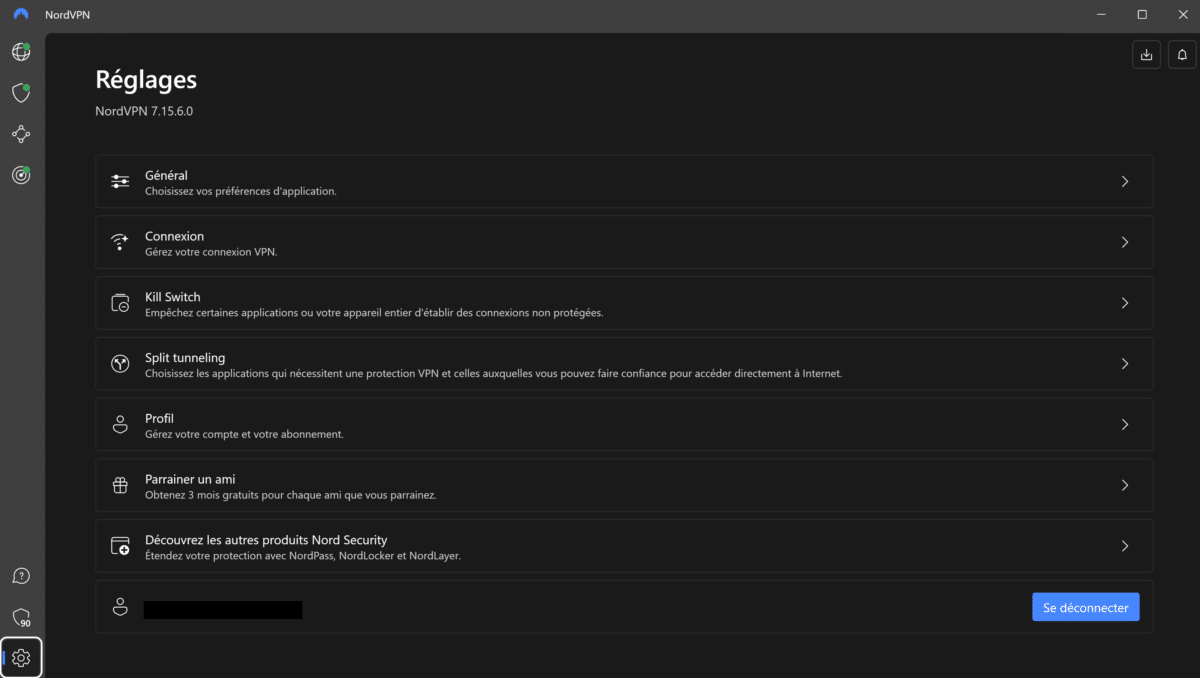
Task: Open the Connexion settings section
Action: coord(624,242)
